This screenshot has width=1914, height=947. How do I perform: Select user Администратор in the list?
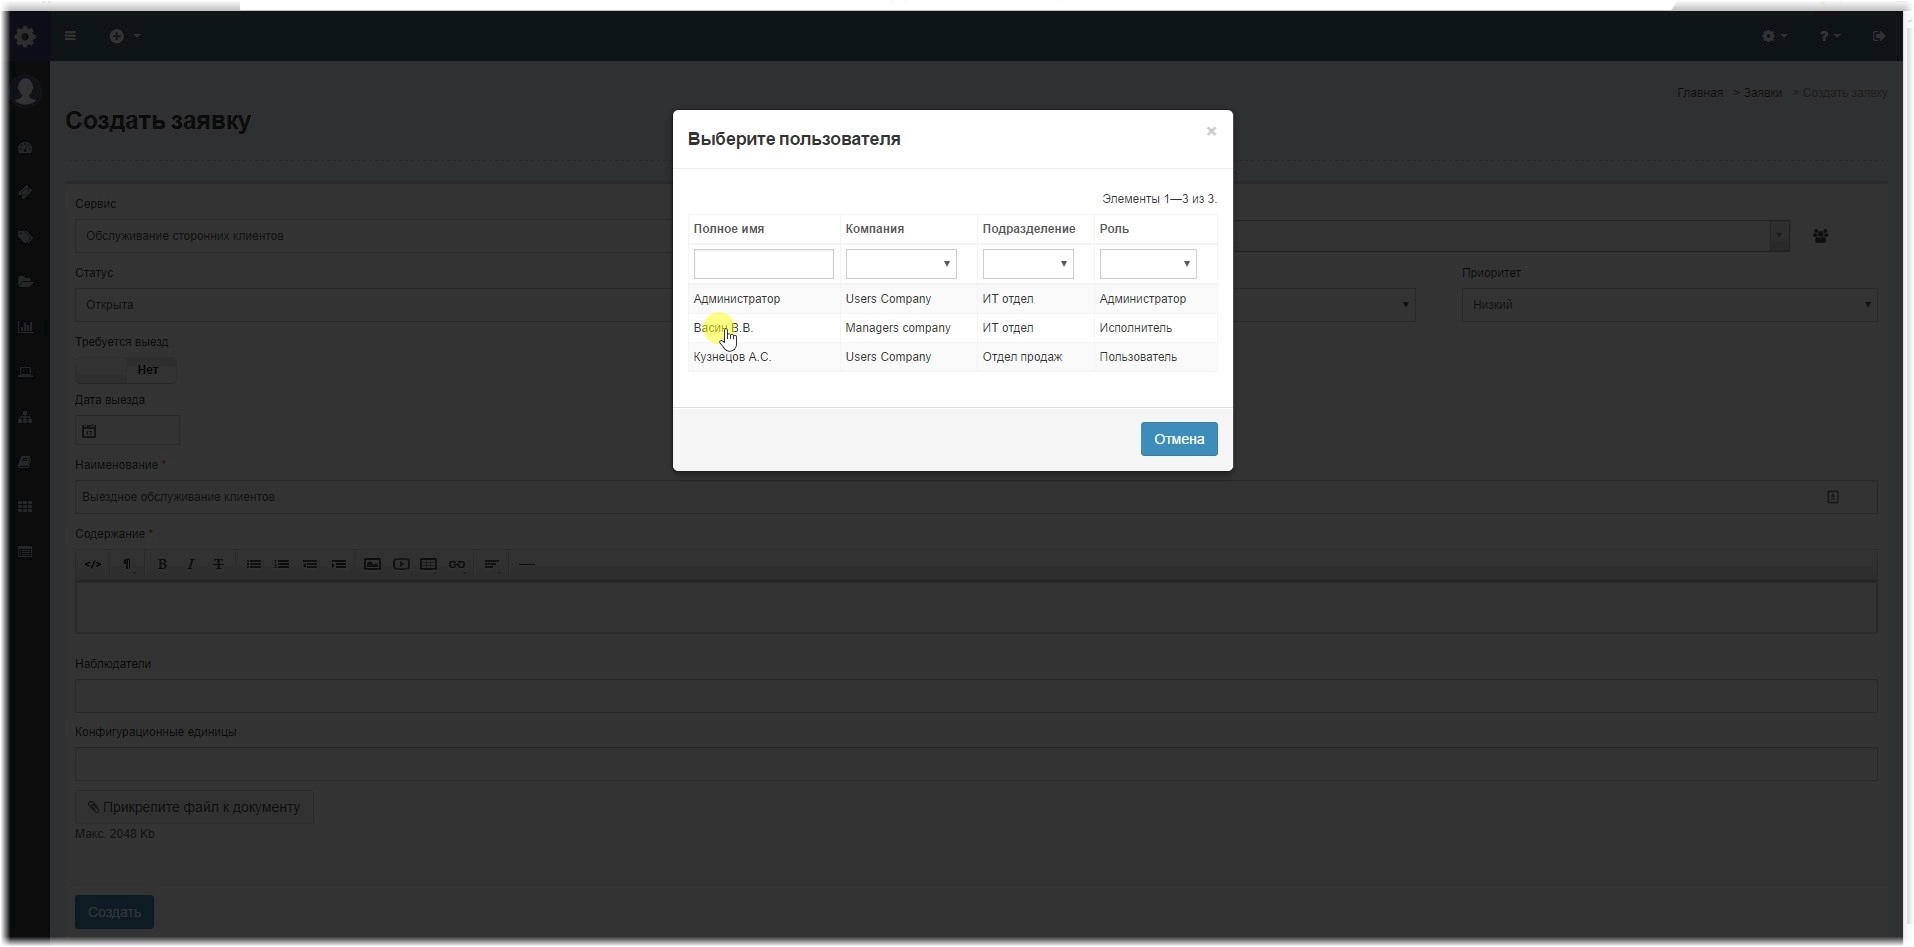[736, 299]
